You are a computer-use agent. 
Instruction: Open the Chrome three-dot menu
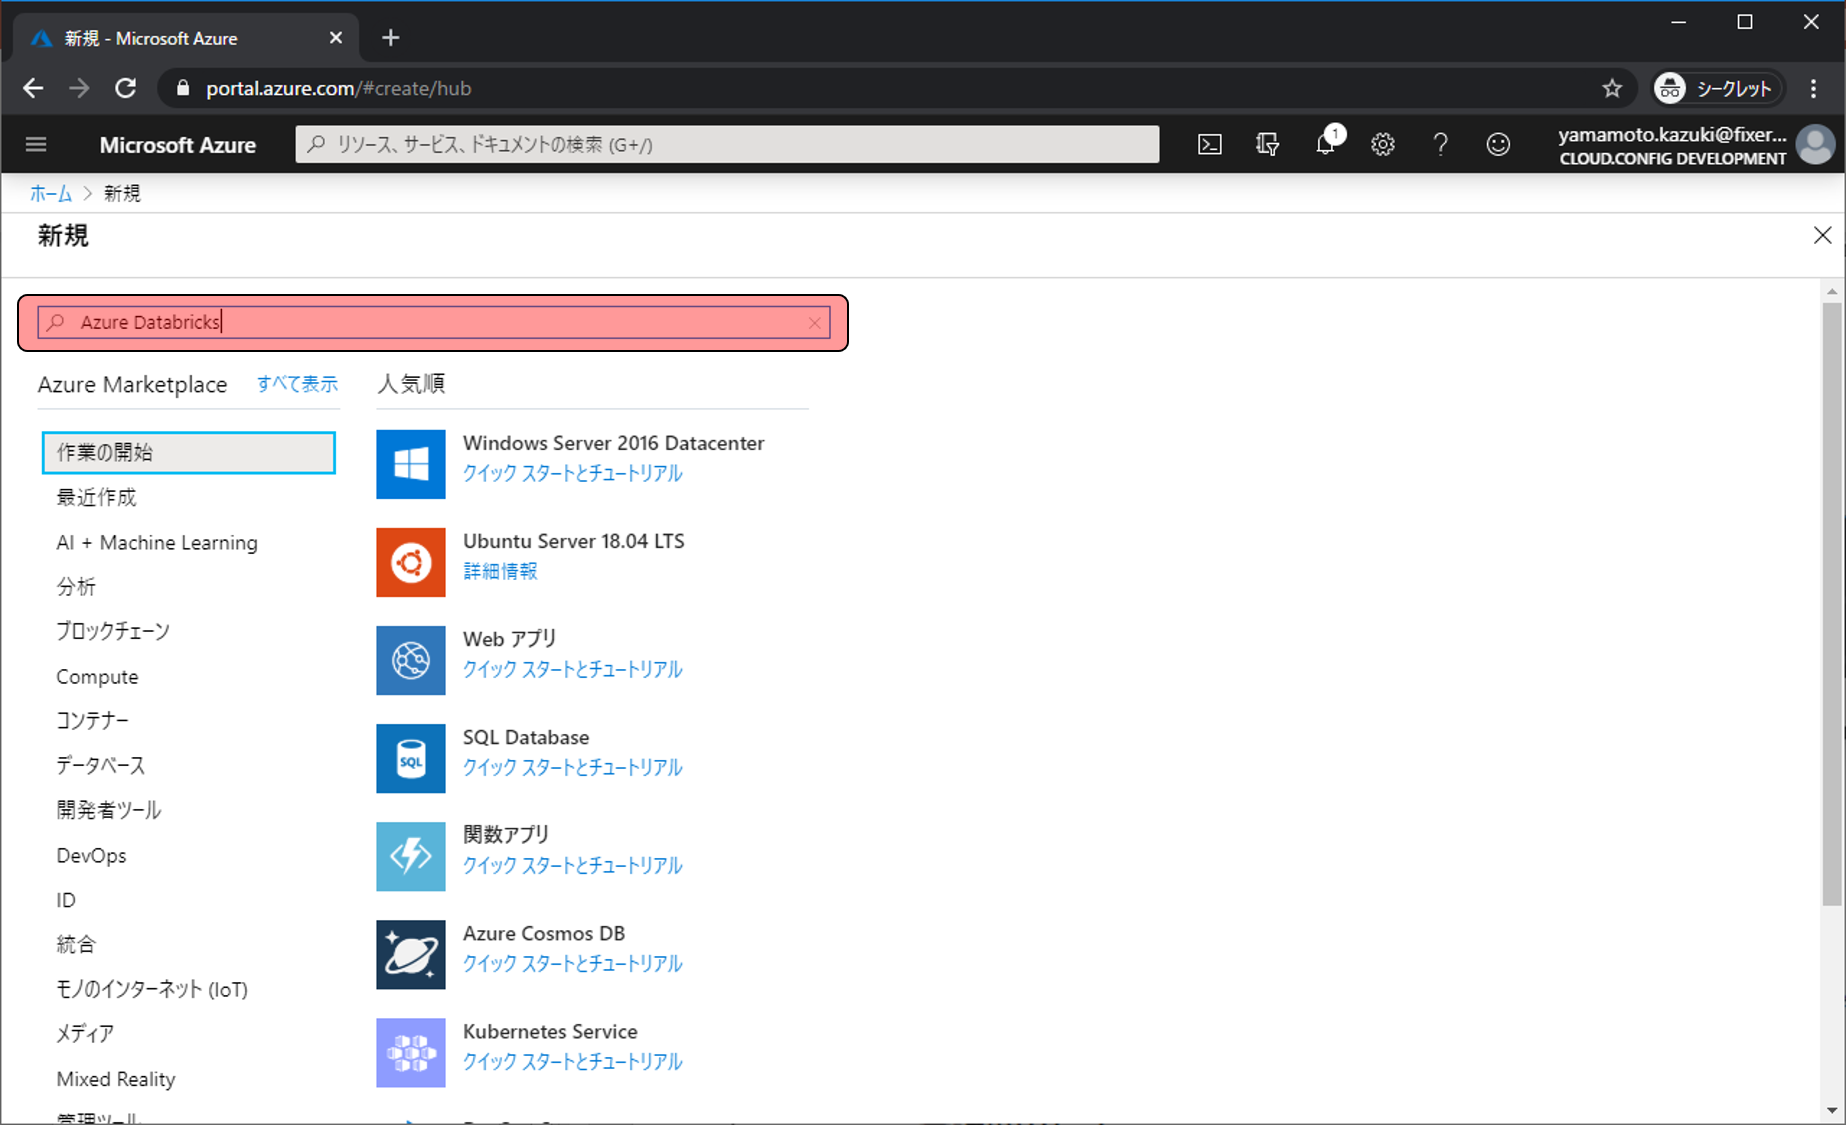(1813, 89)
